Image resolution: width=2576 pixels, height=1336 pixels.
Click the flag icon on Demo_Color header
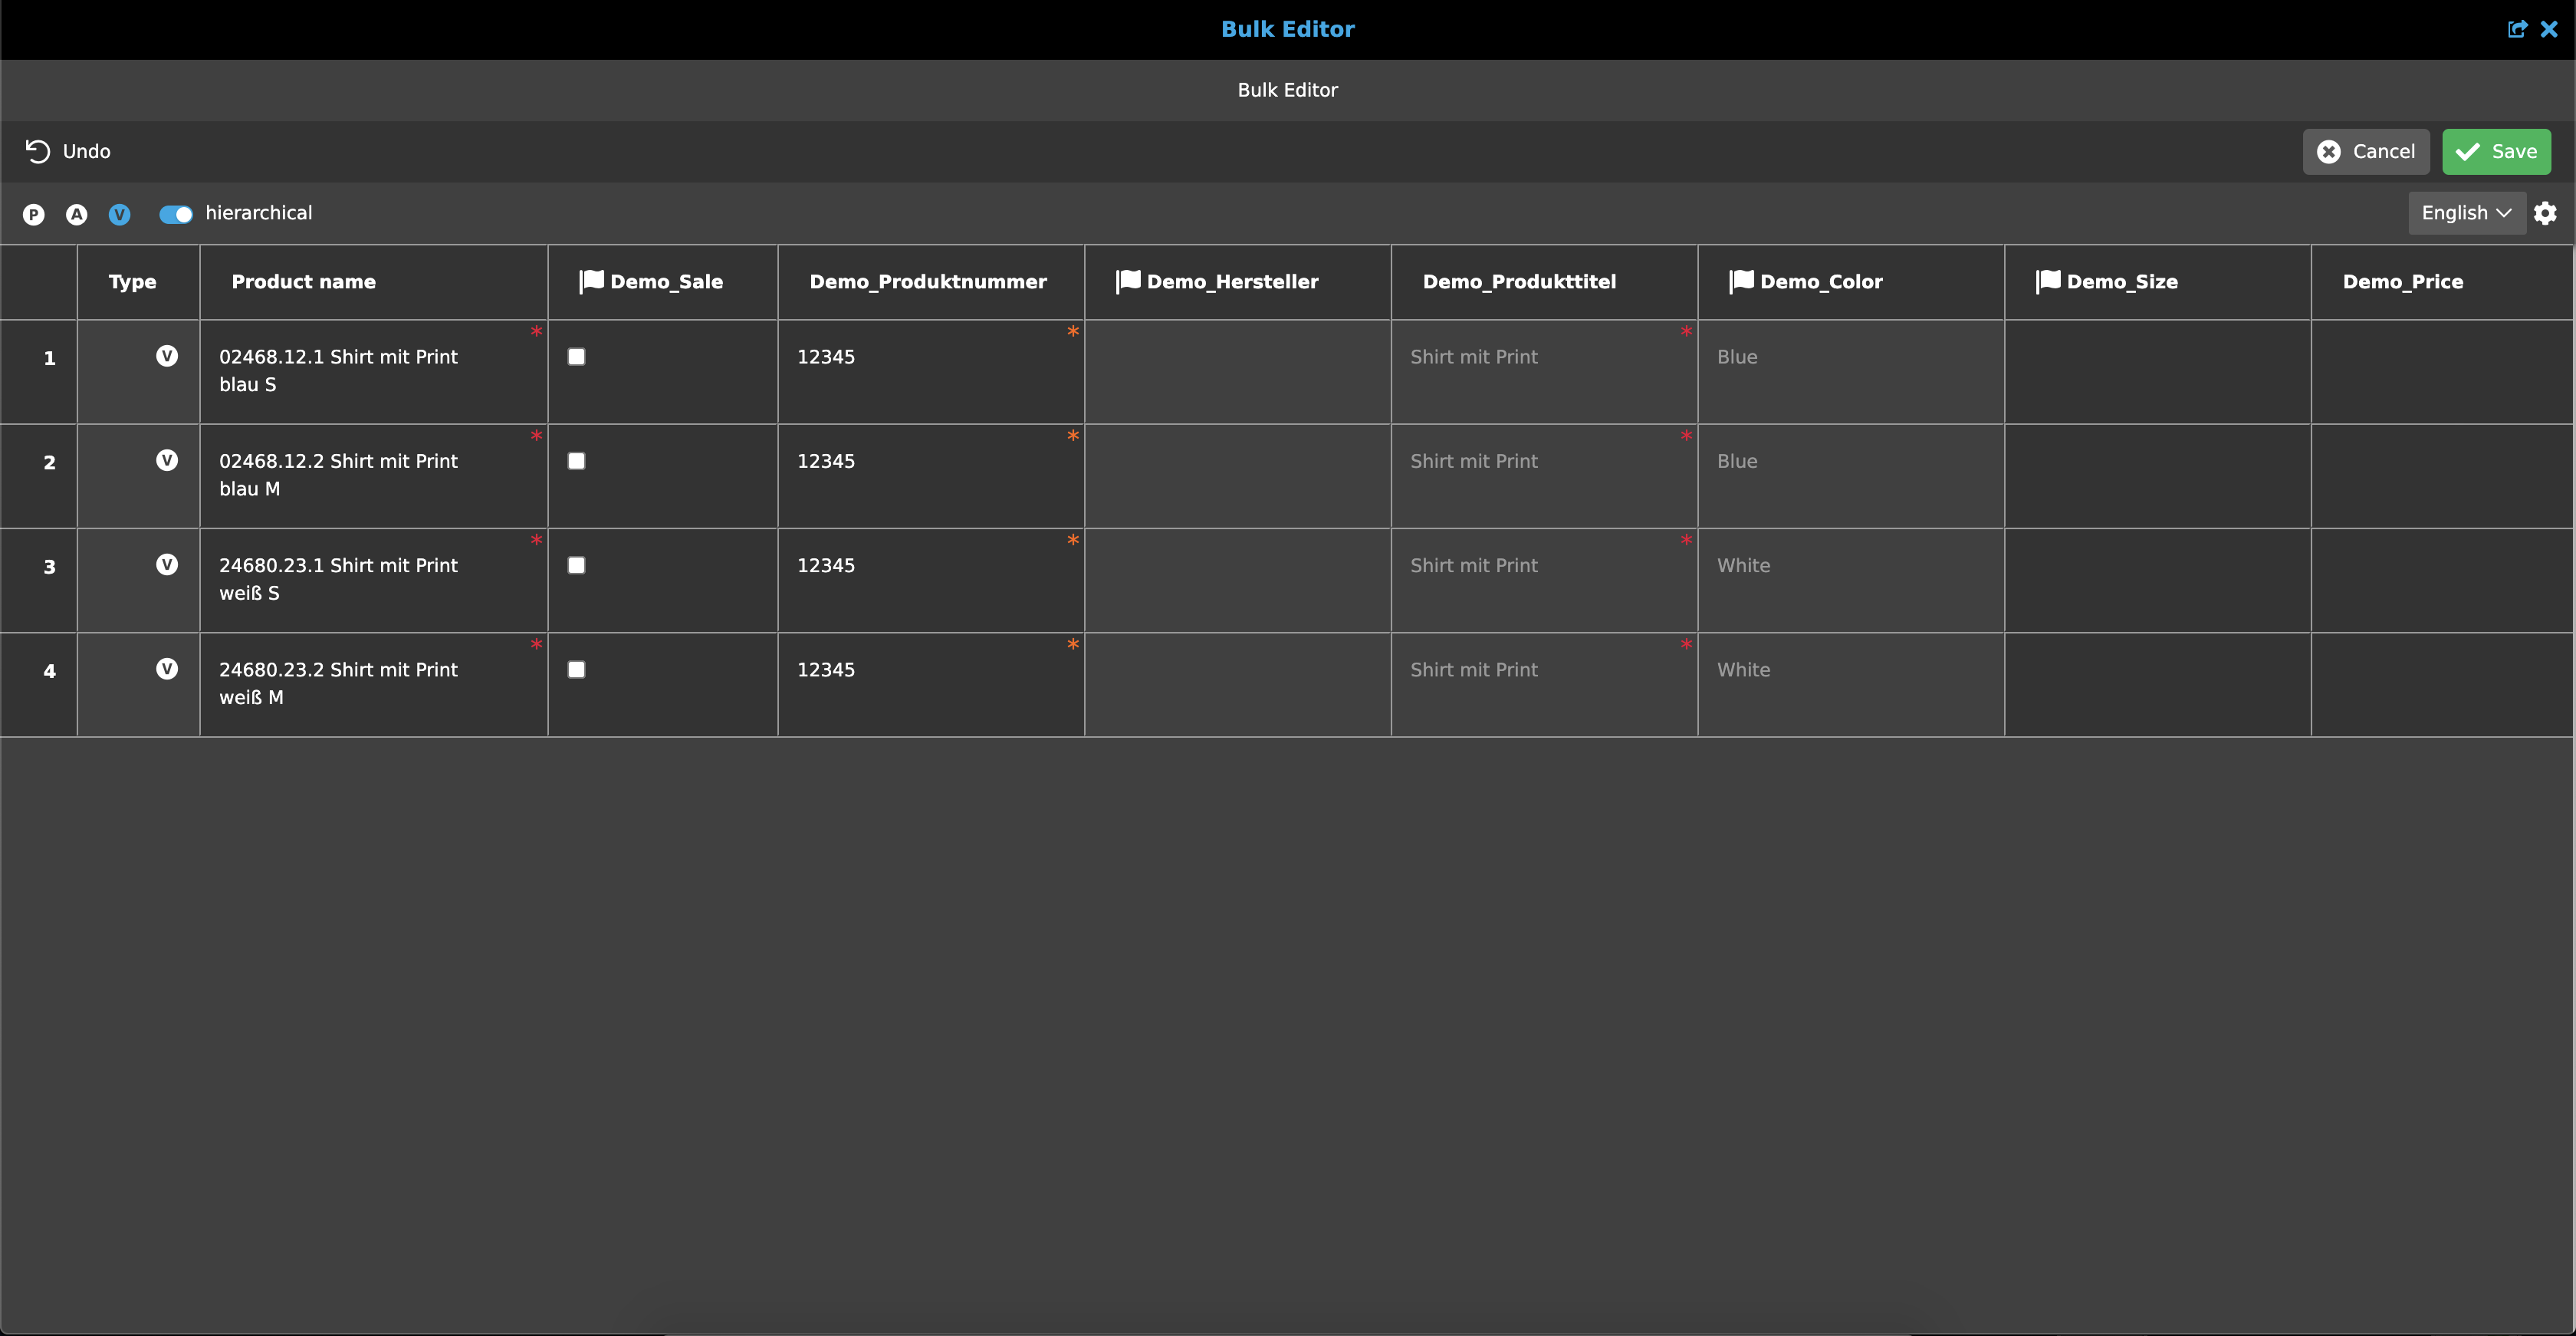tap(1741, 281)
